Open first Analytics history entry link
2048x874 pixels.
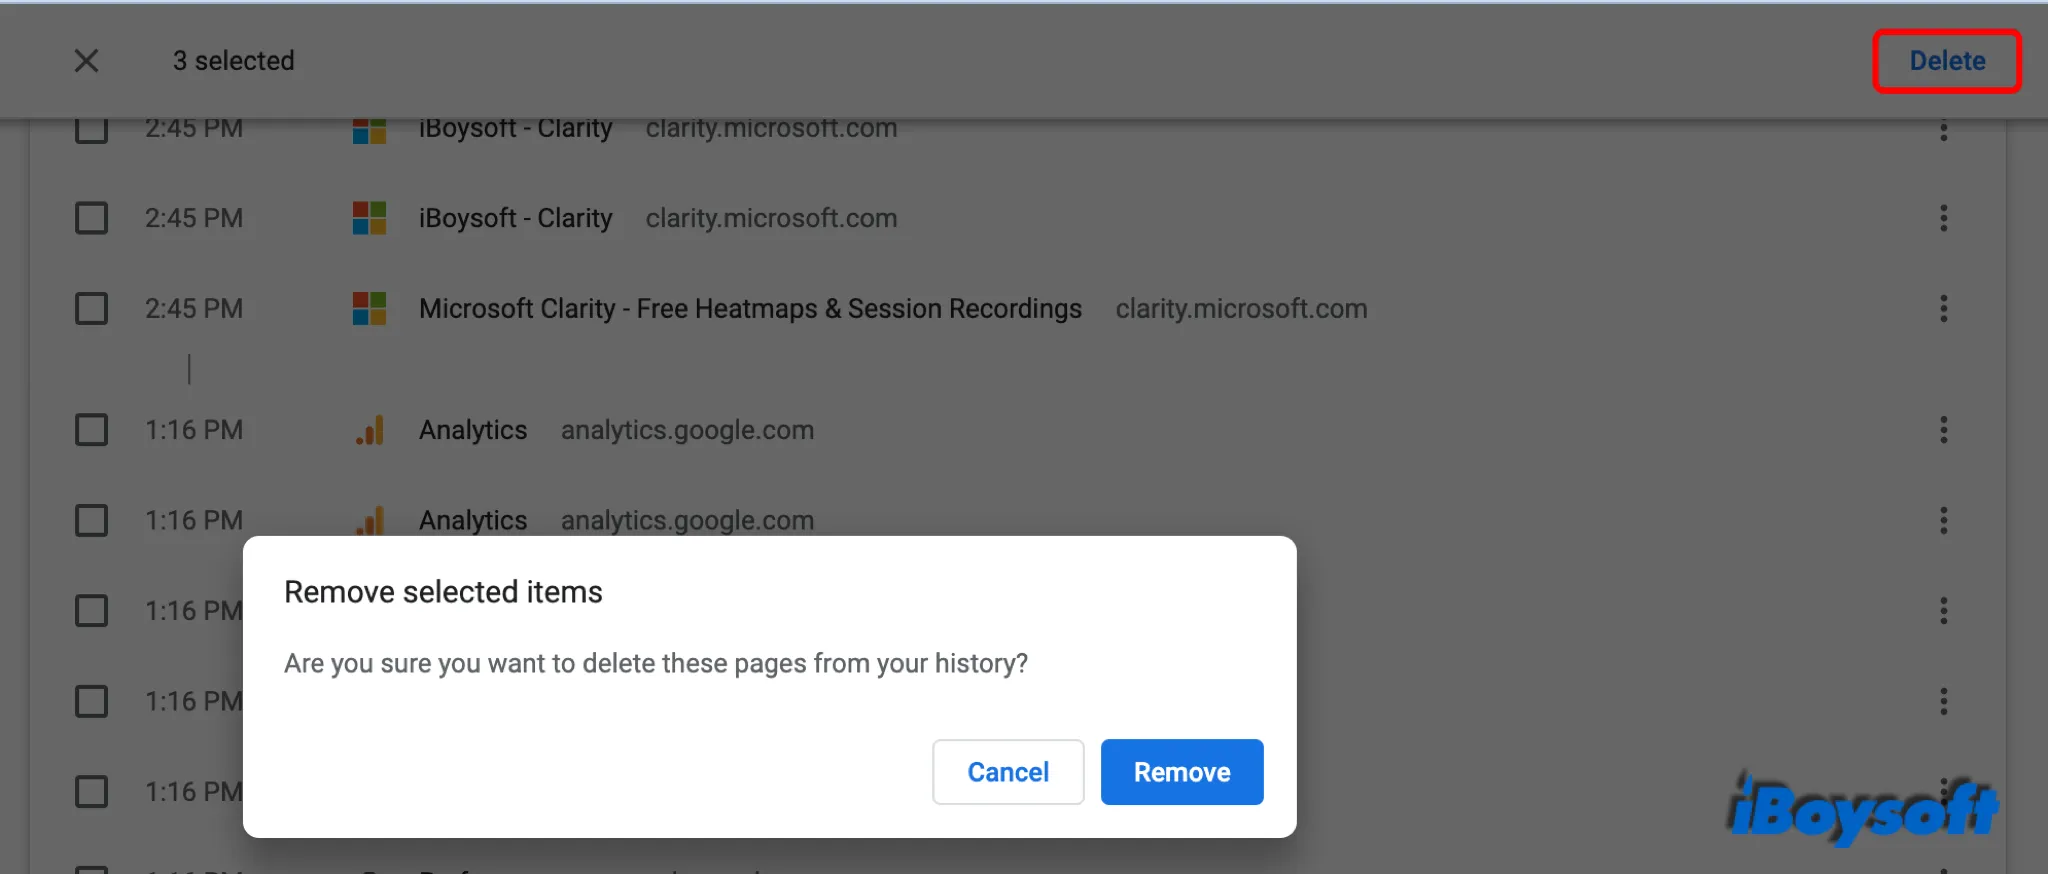473,430
